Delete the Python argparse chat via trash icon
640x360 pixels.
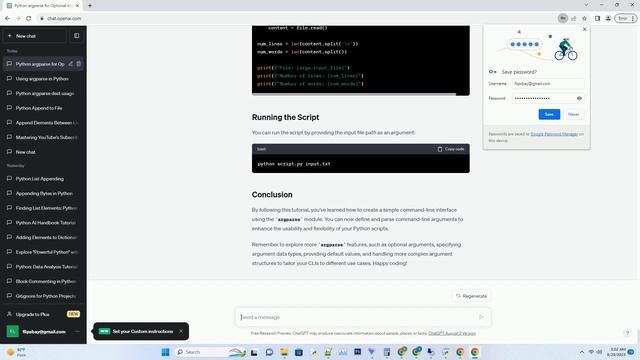(79, 64)
